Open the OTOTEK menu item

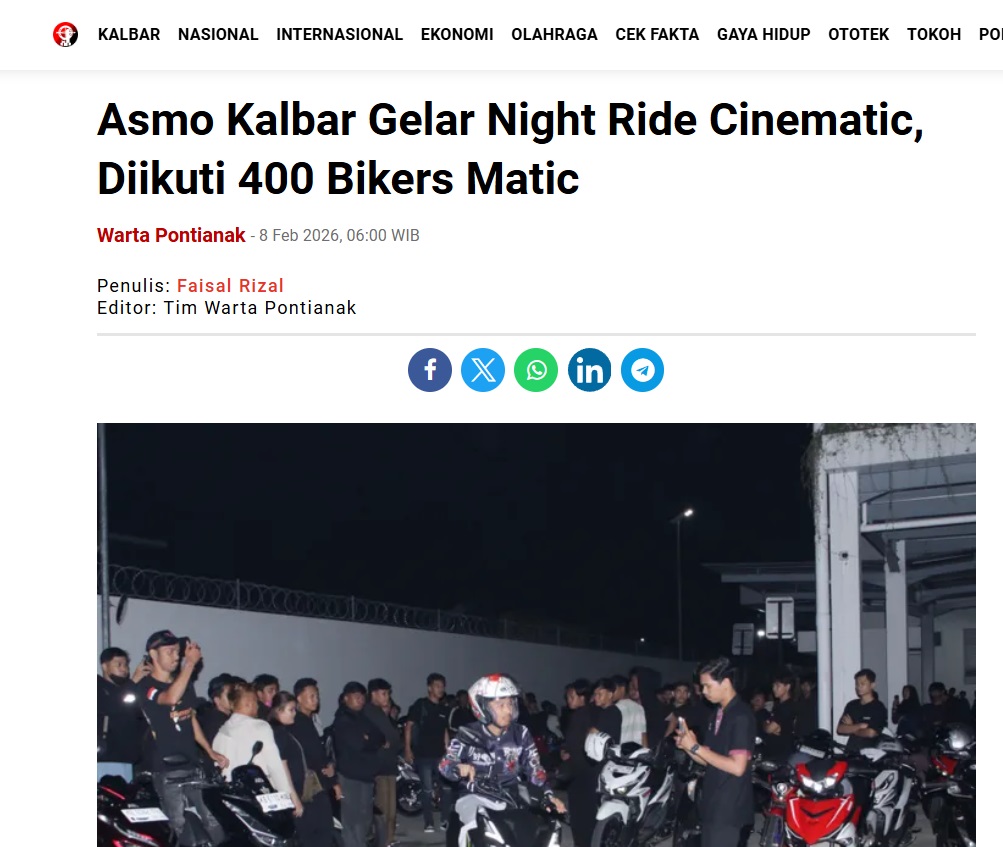tap(858, 35)
